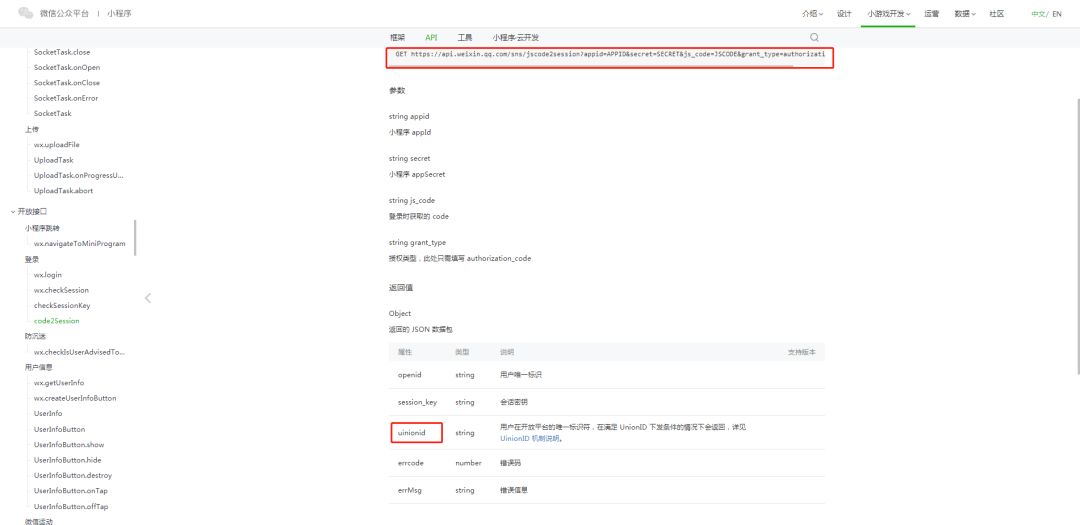Select the 微信运动 sidebar category
Viewport: 1080px width, 525px height.
tap(39, 521)
